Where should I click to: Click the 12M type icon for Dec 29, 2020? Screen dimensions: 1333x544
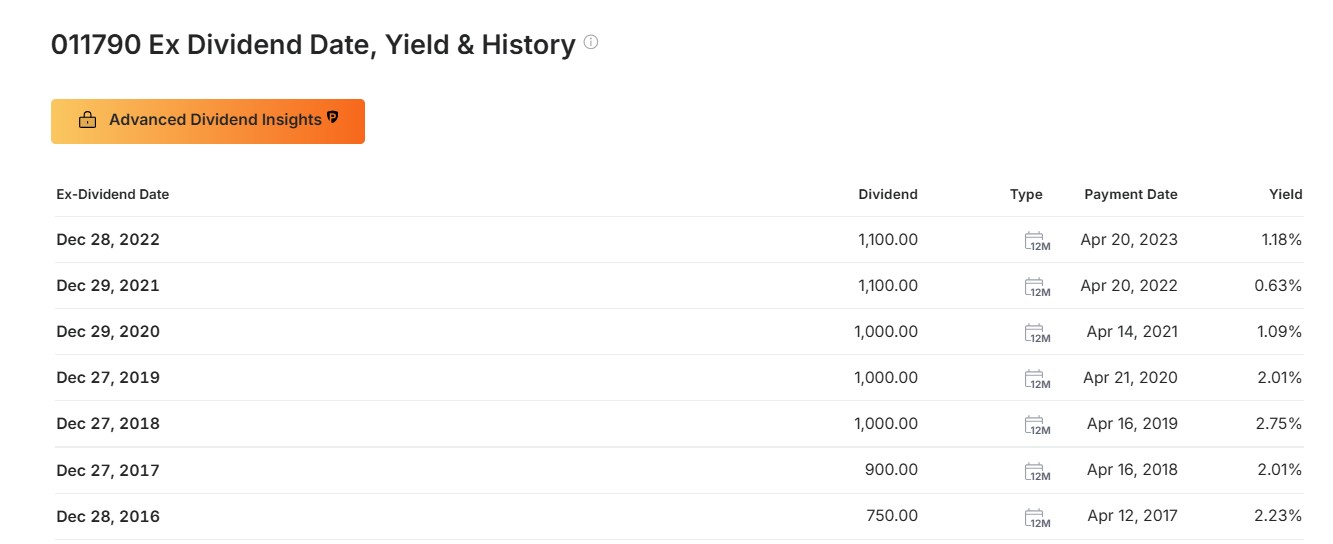(x=1037, y=333)
